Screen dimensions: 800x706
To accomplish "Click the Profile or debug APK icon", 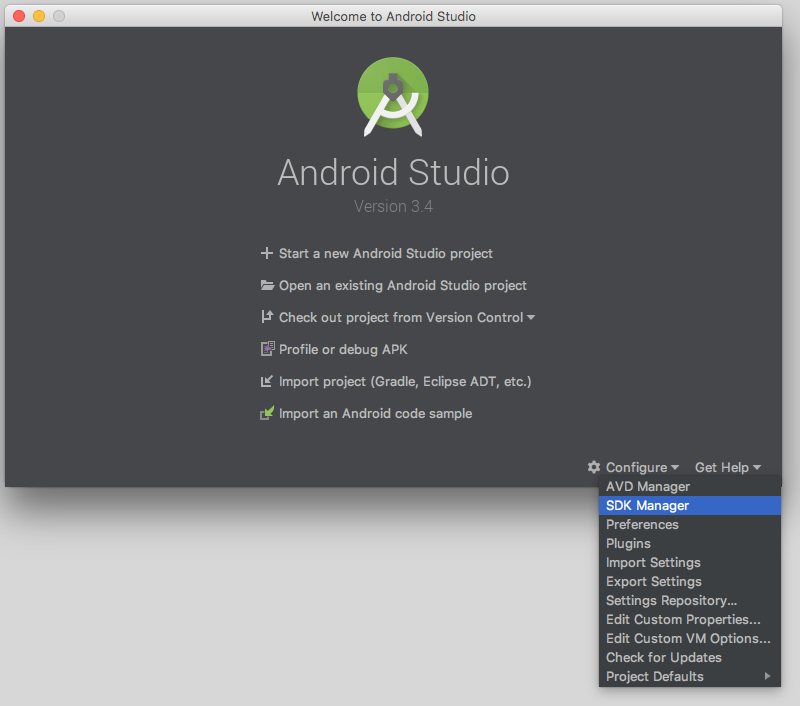I will coord(267,350).
